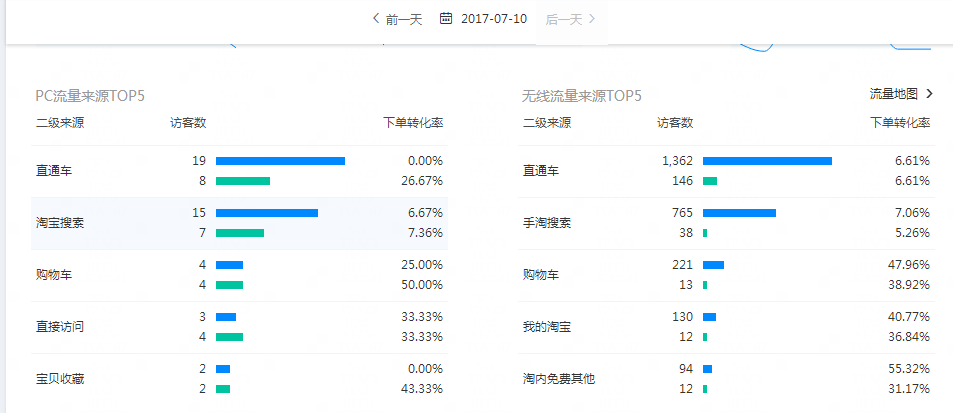Image resolution: width=953 pixels, height=413 pixels.
Task: Click the PC 访客数 column header
Action: coord(188,123)
